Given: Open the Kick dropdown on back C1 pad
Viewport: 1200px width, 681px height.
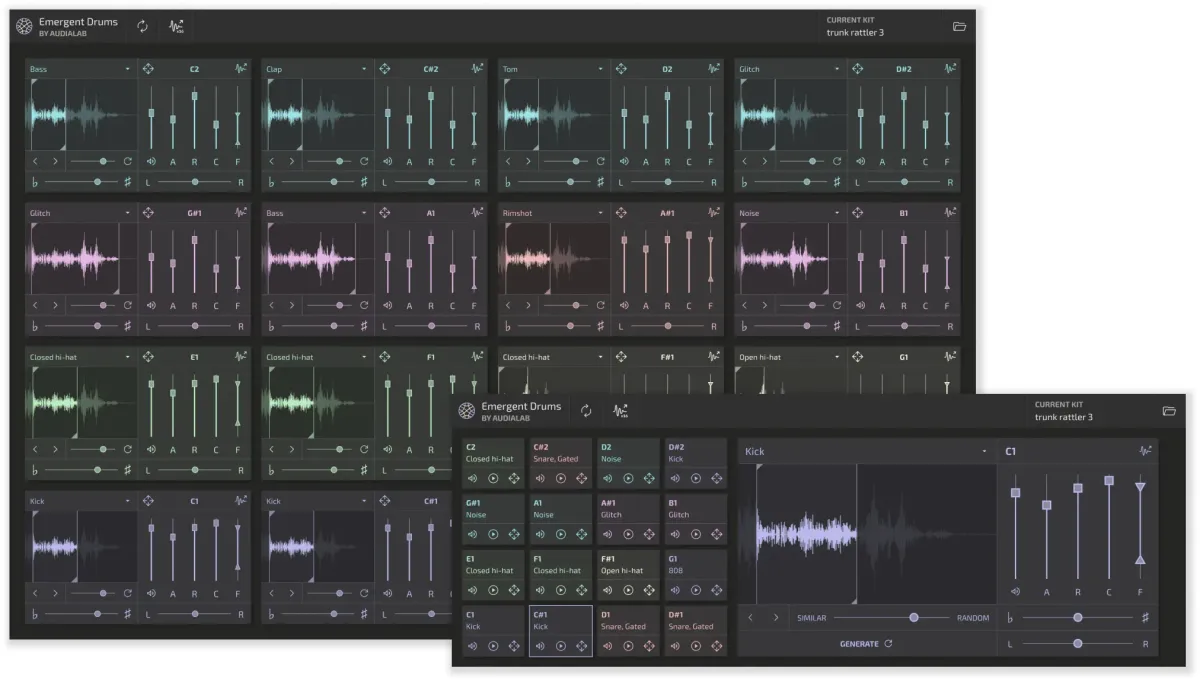Looking at the screenshot, I should (x=81, y=501).
